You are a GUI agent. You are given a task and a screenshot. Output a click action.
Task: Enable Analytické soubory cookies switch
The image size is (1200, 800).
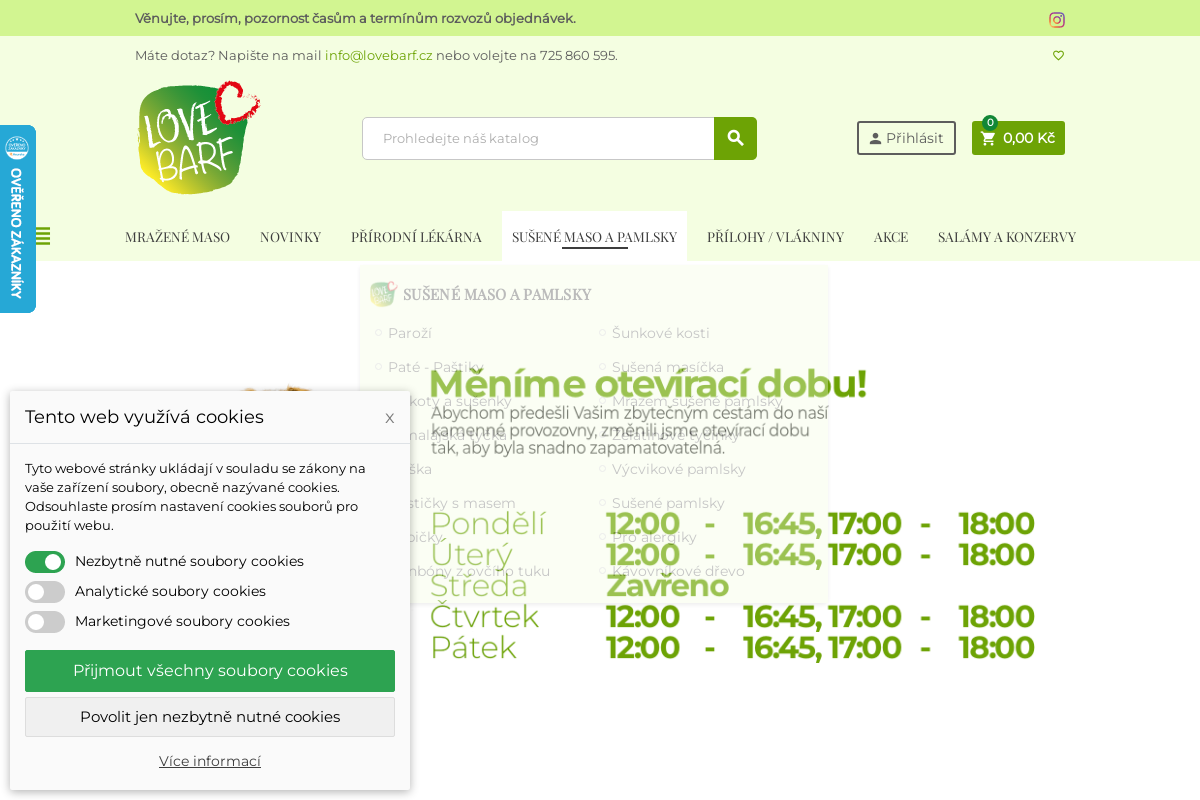click(x=45, y=592)
